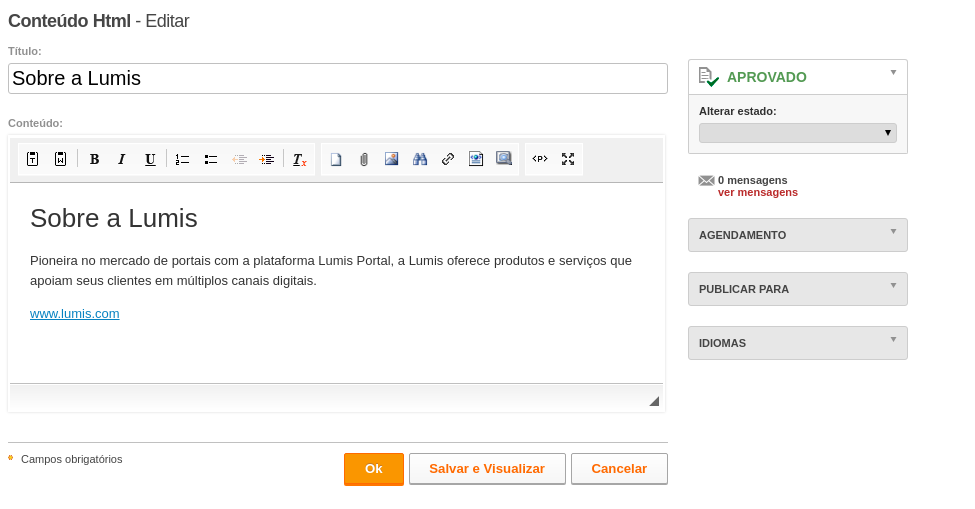Click the 0 mensagens text
Image resolution: width=975 pixels, height=509 pixels.
[x=752, y=180]
